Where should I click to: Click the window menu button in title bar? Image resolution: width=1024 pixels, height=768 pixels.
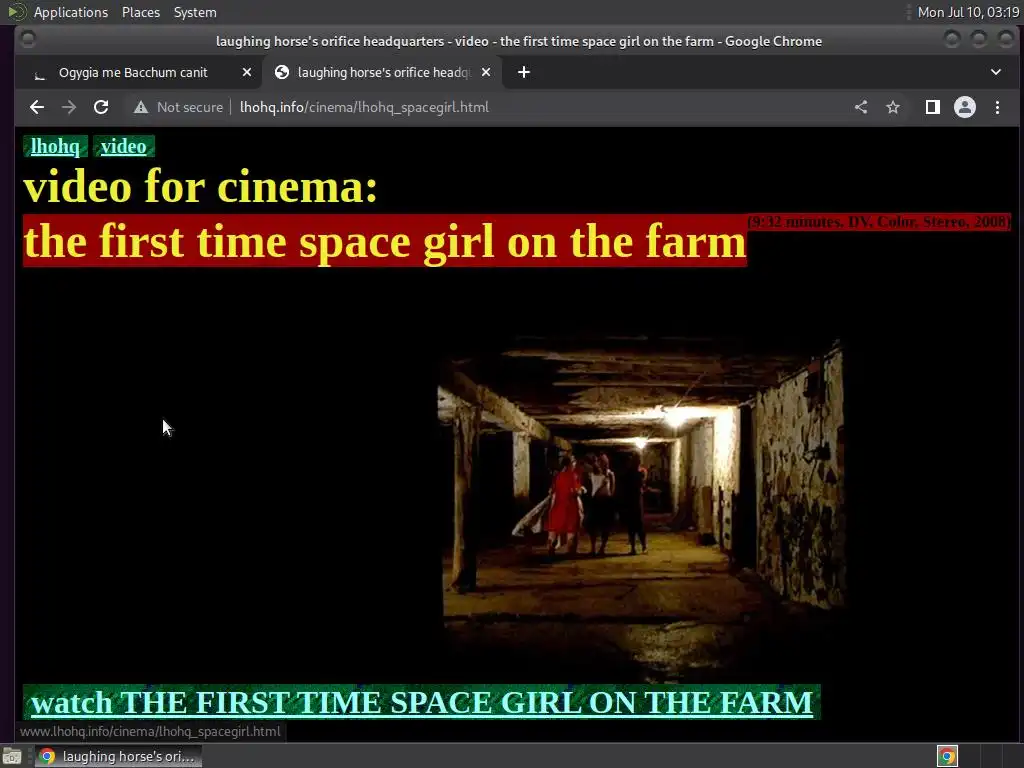coord(28,40)
